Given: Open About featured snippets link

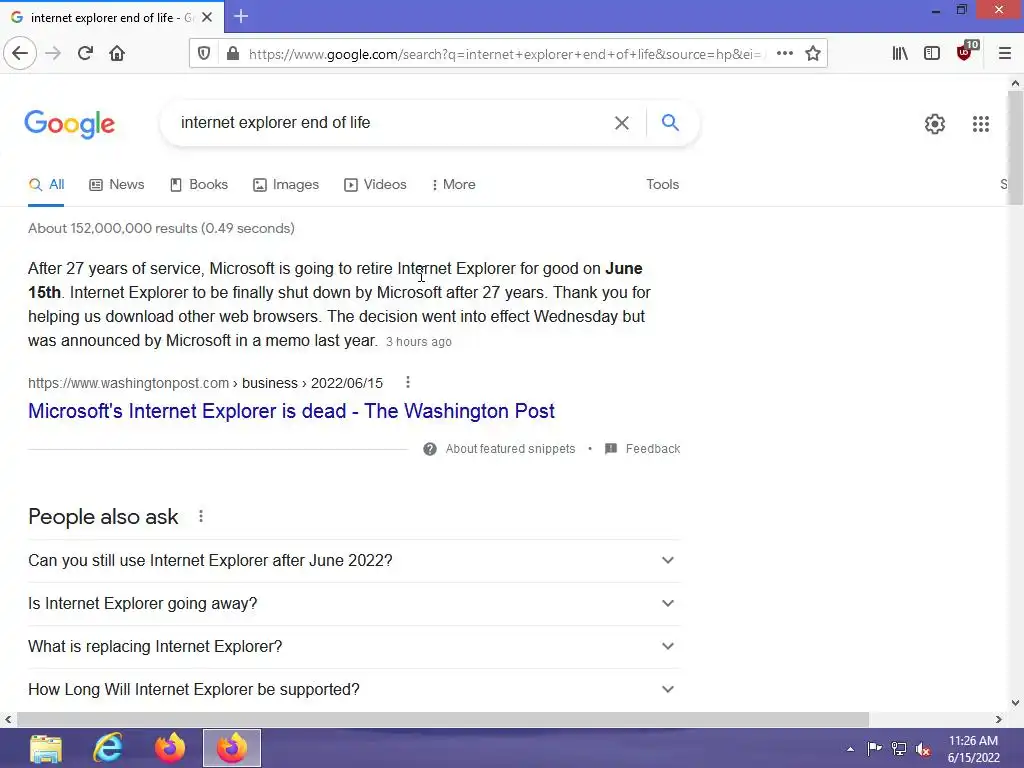Looking at the screenshot, I should 510,449.
